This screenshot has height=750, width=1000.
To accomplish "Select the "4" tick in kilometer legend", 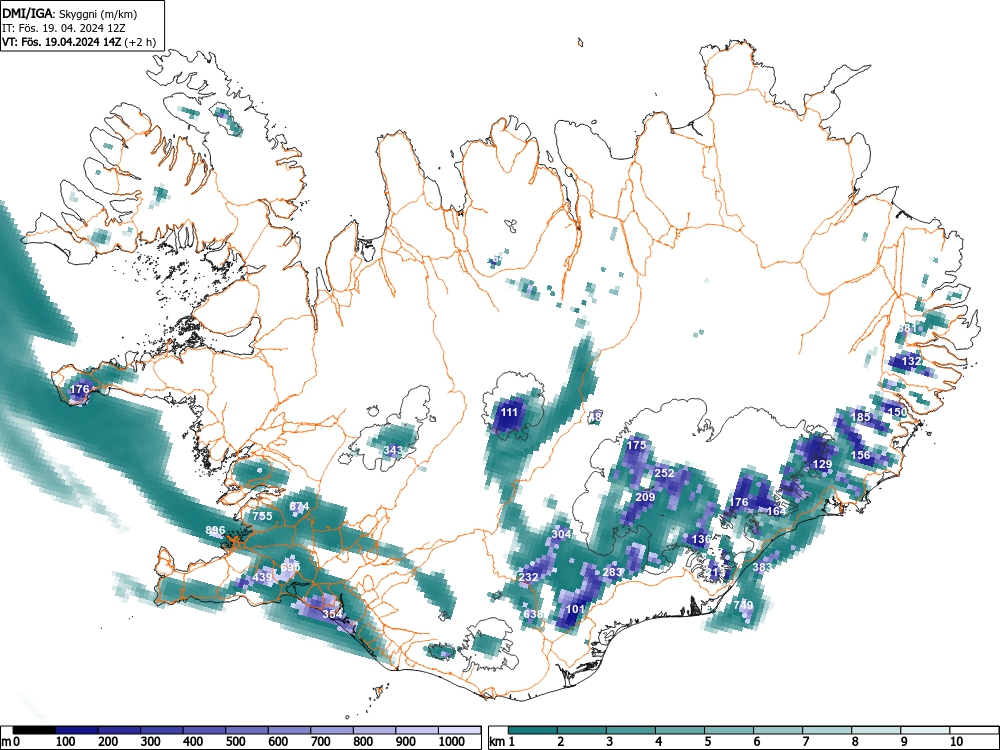I will (x=658, y=742).
